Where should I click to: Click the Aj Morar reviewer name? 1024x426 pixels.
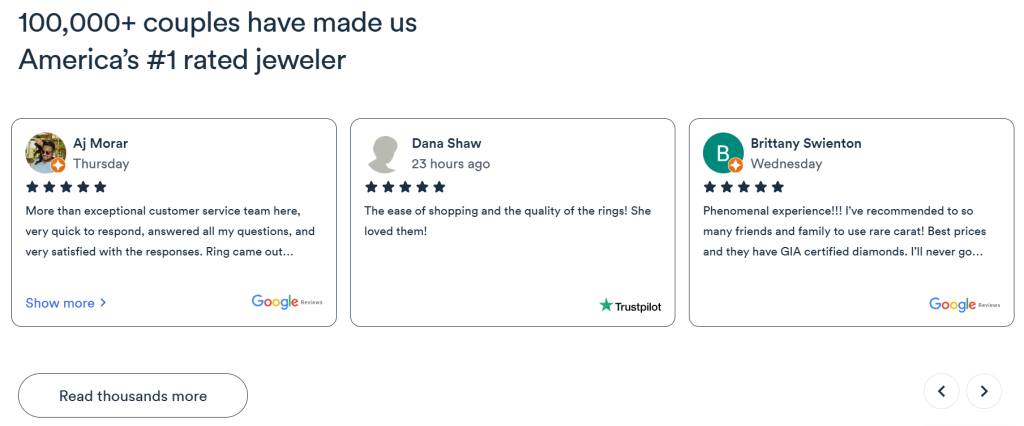pyautogui.click(x=101, y=143)
